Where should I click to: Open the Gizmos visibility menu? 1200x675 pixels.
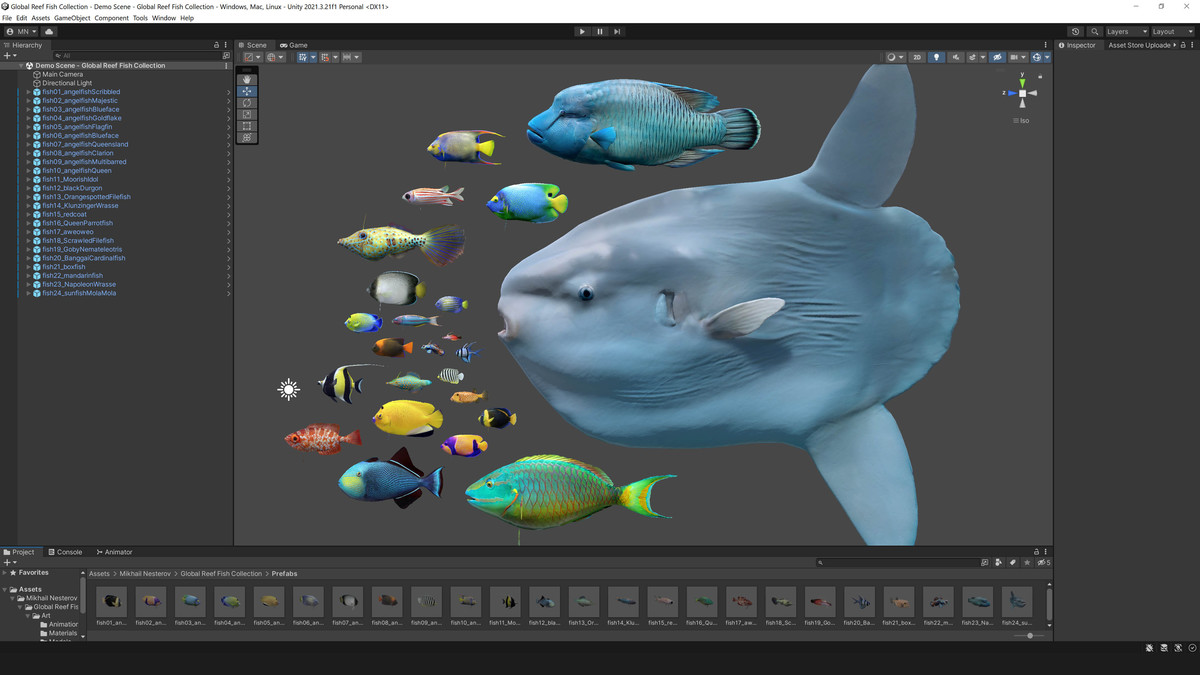coord(1047,57)
